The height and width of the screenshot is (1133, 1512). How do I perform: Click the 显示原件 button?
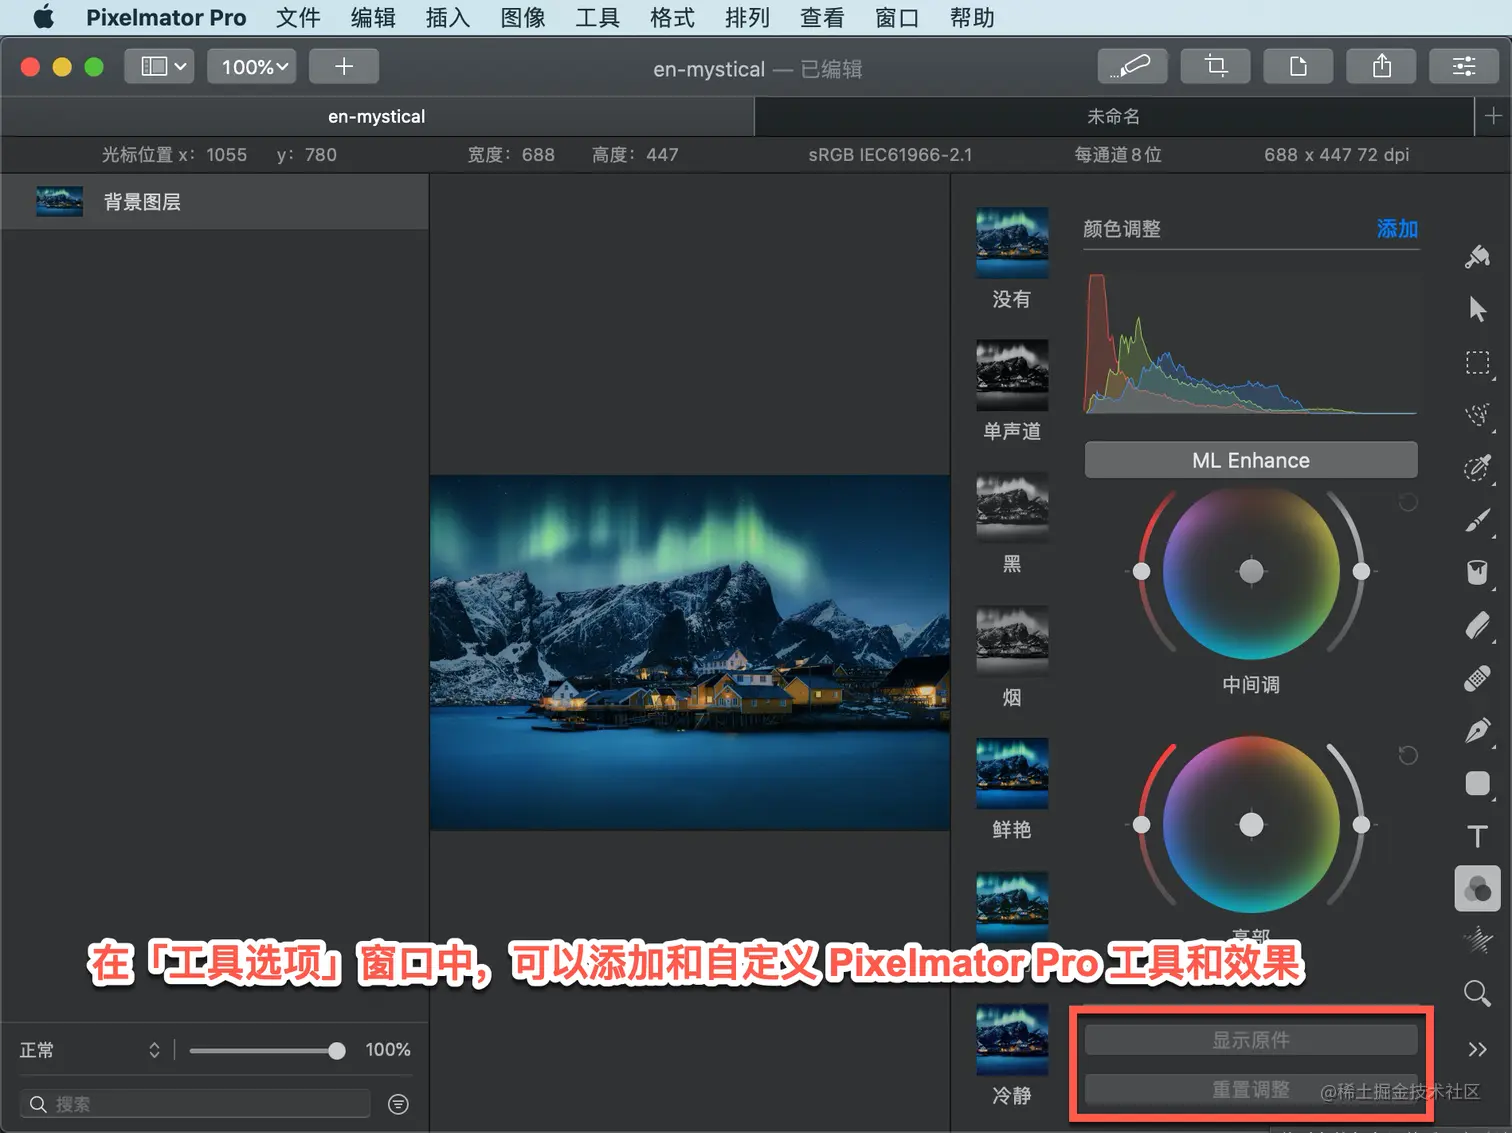point(1251,1040)
